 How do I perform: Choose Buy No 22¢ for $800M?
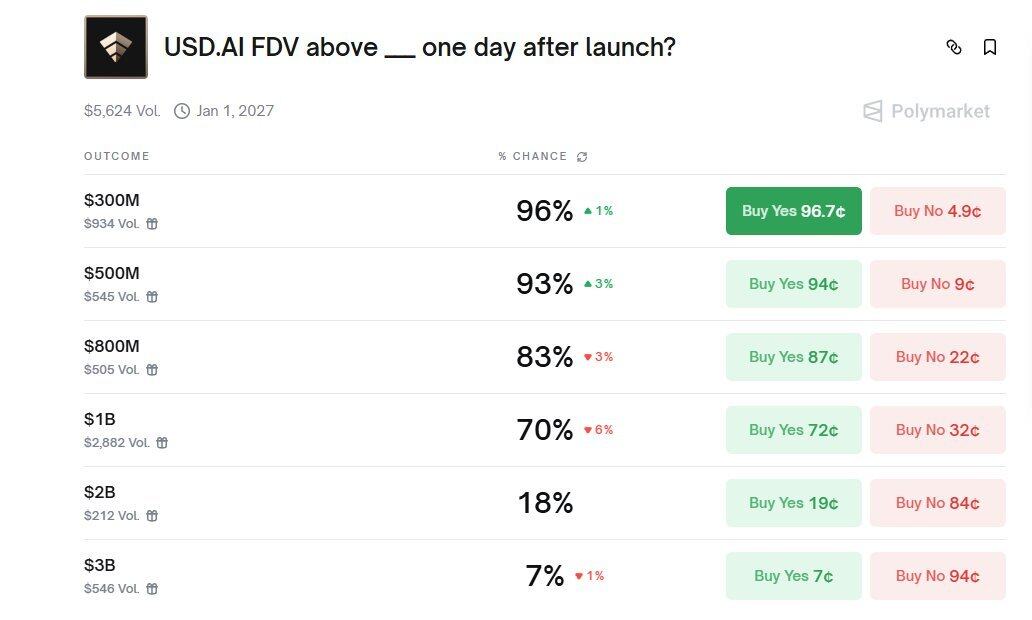937,357
